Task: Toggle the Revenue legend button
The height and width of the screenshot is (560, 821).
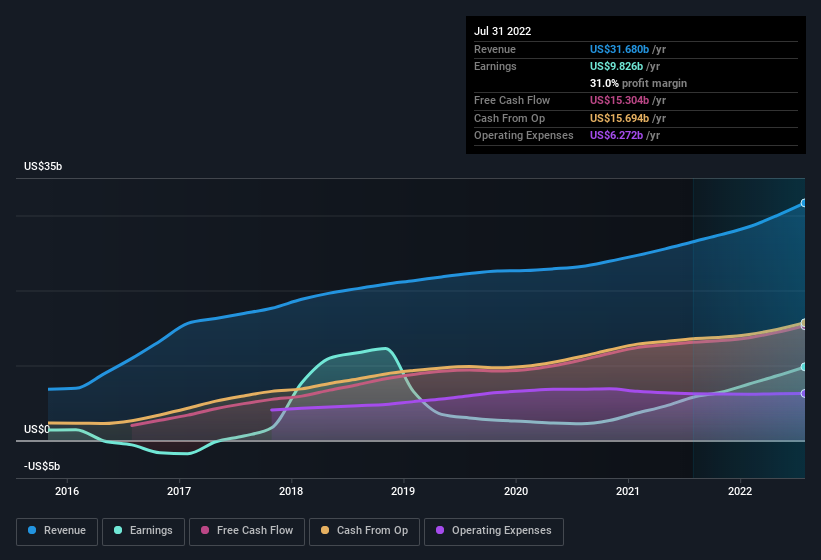Action: pyautogui.click(x=57, y=532)
